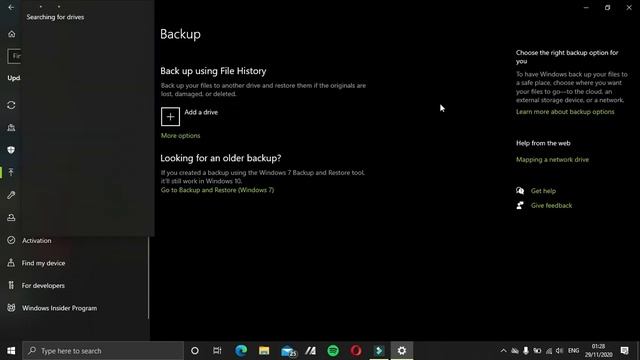The image size is (640, 360).
Task: Open the Delivery Optimization sidebar icon
Action: tap(11, 128)
